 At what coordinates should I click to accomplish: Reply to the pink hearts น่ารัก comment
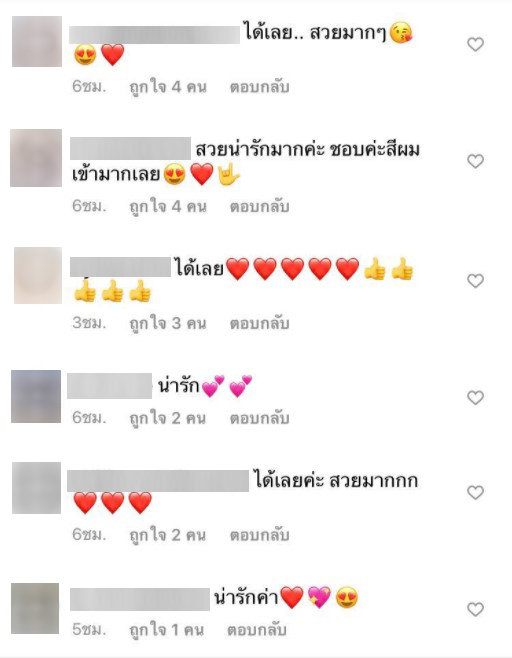(x=259, y=418)
